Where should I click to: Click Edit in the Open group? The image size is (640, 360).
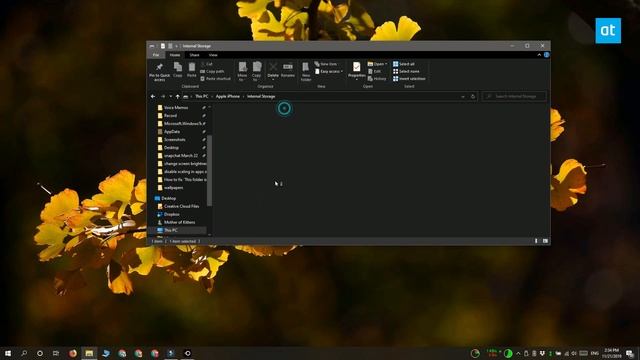(374, 71)
